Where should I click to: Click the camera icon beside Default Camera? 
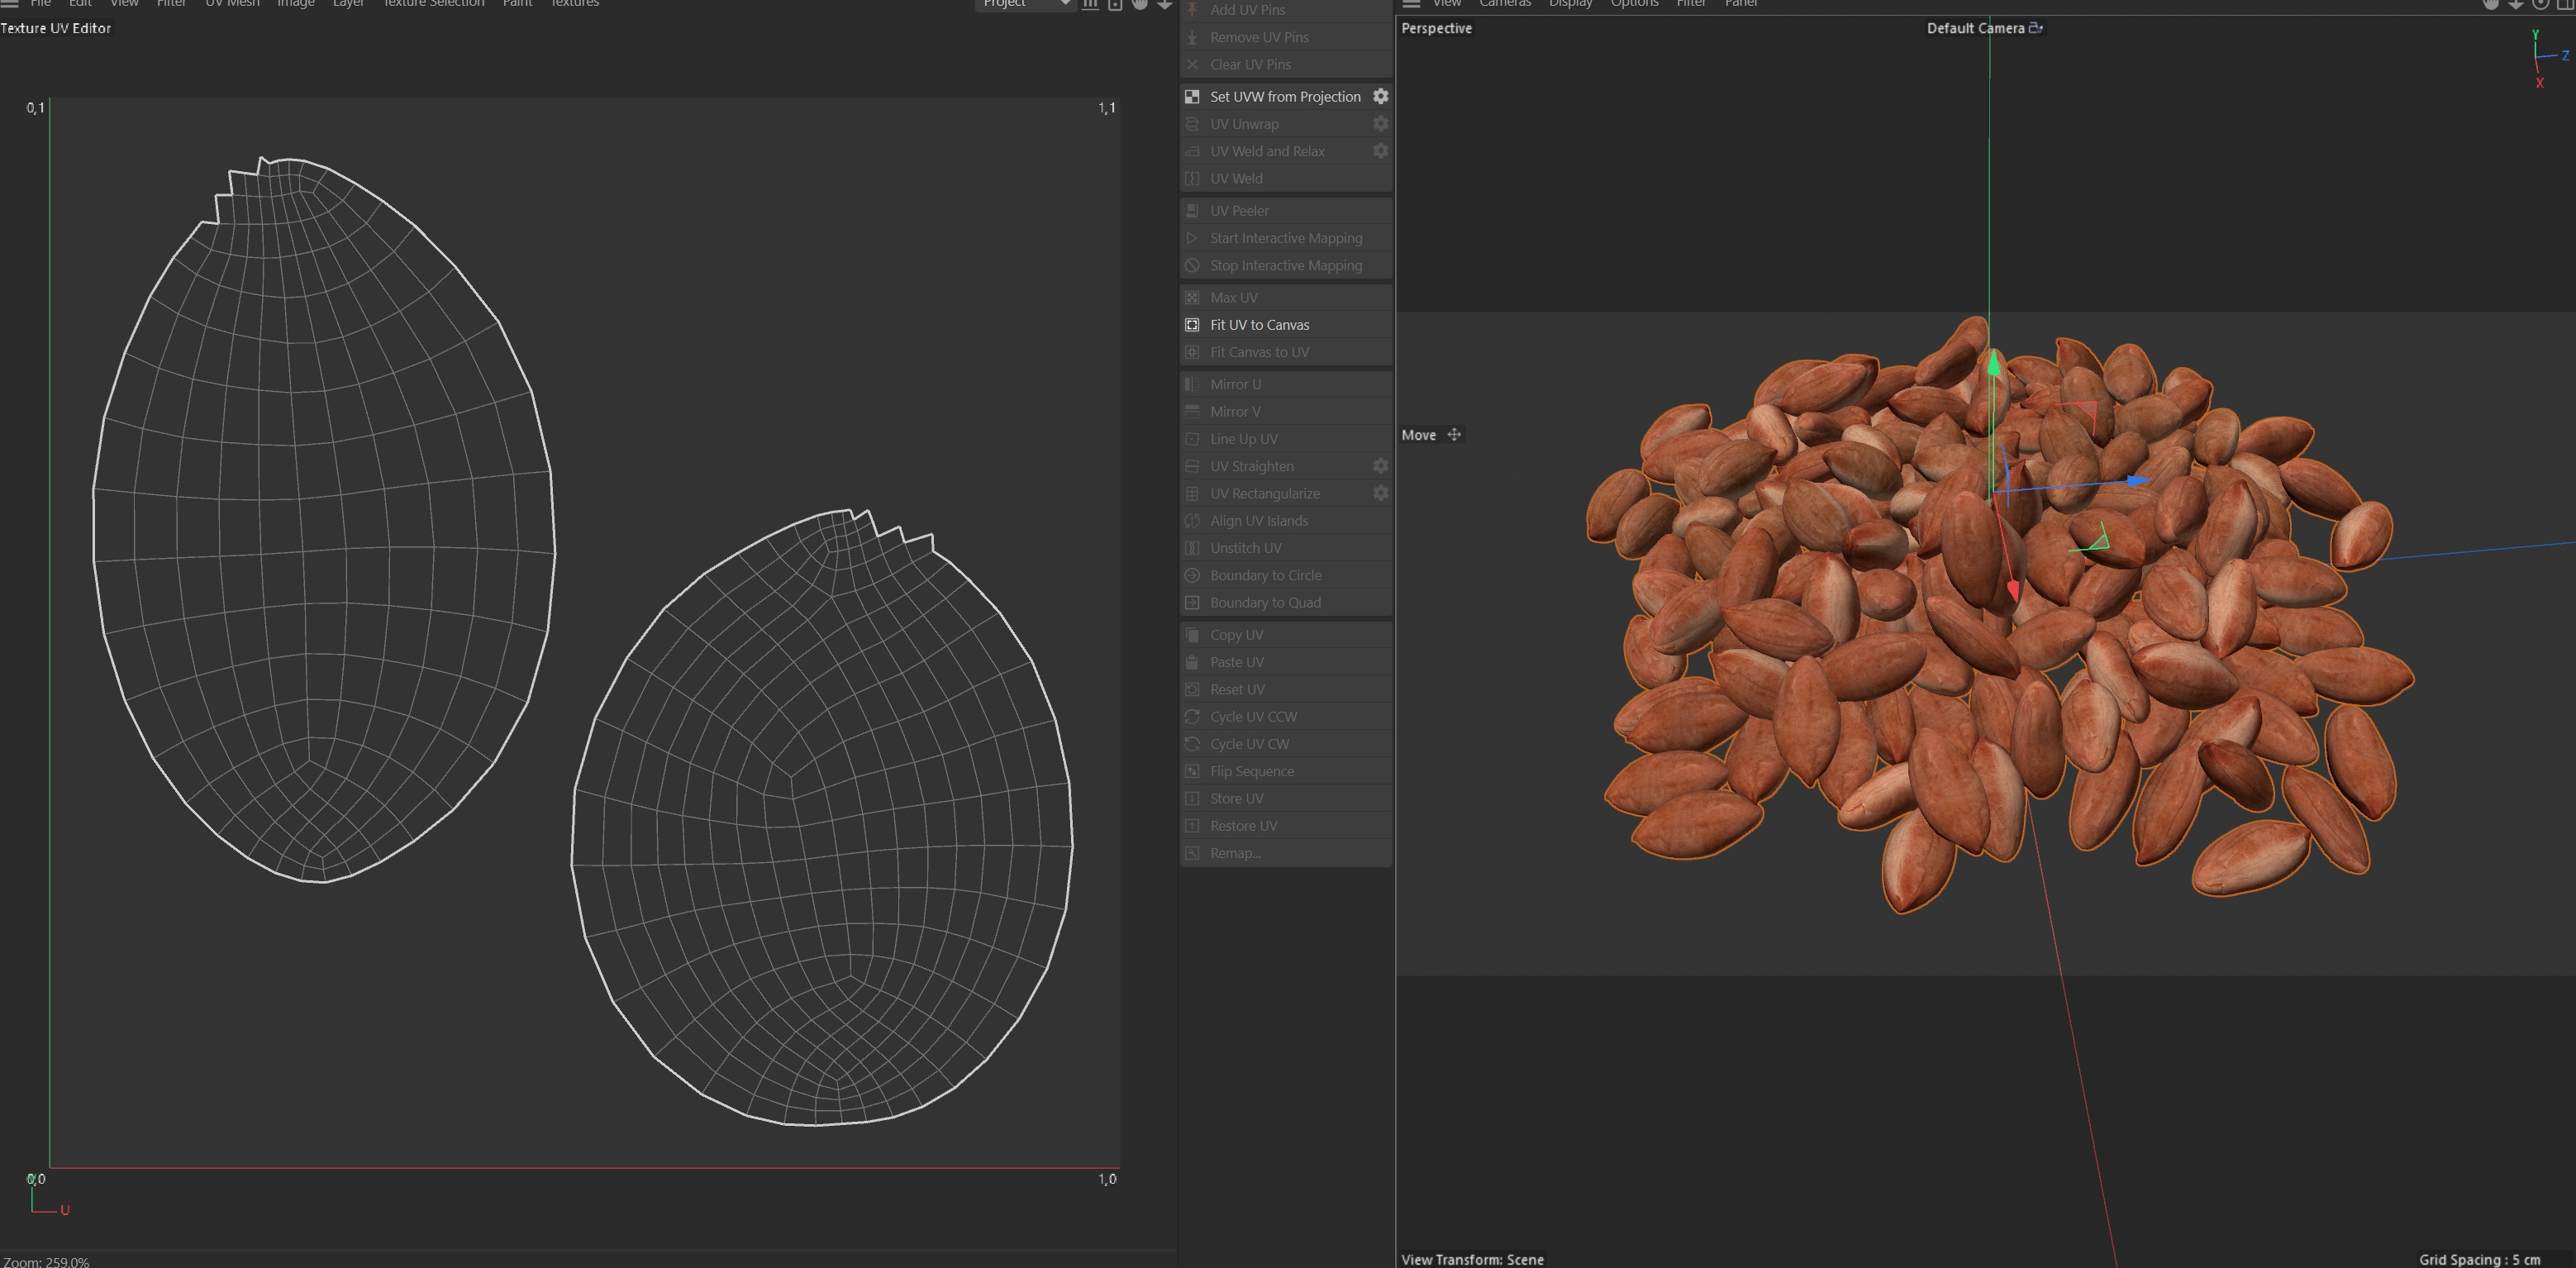click(x=2035, y=28)
